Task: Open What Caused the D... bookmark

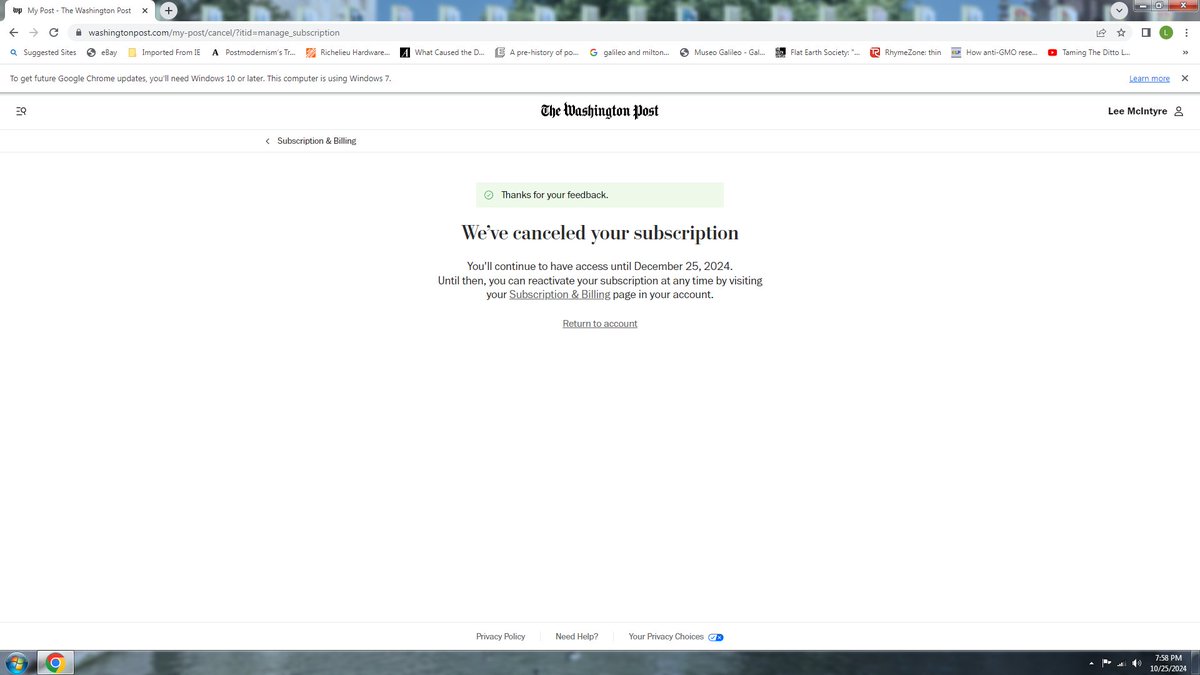Action: click(x=442, y=52)
